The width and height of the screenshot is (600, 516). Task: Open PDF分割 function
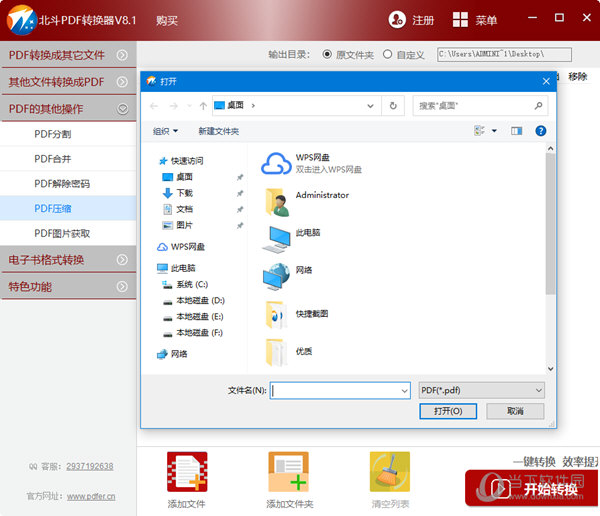pyautogui.click(x=68, y=134)
